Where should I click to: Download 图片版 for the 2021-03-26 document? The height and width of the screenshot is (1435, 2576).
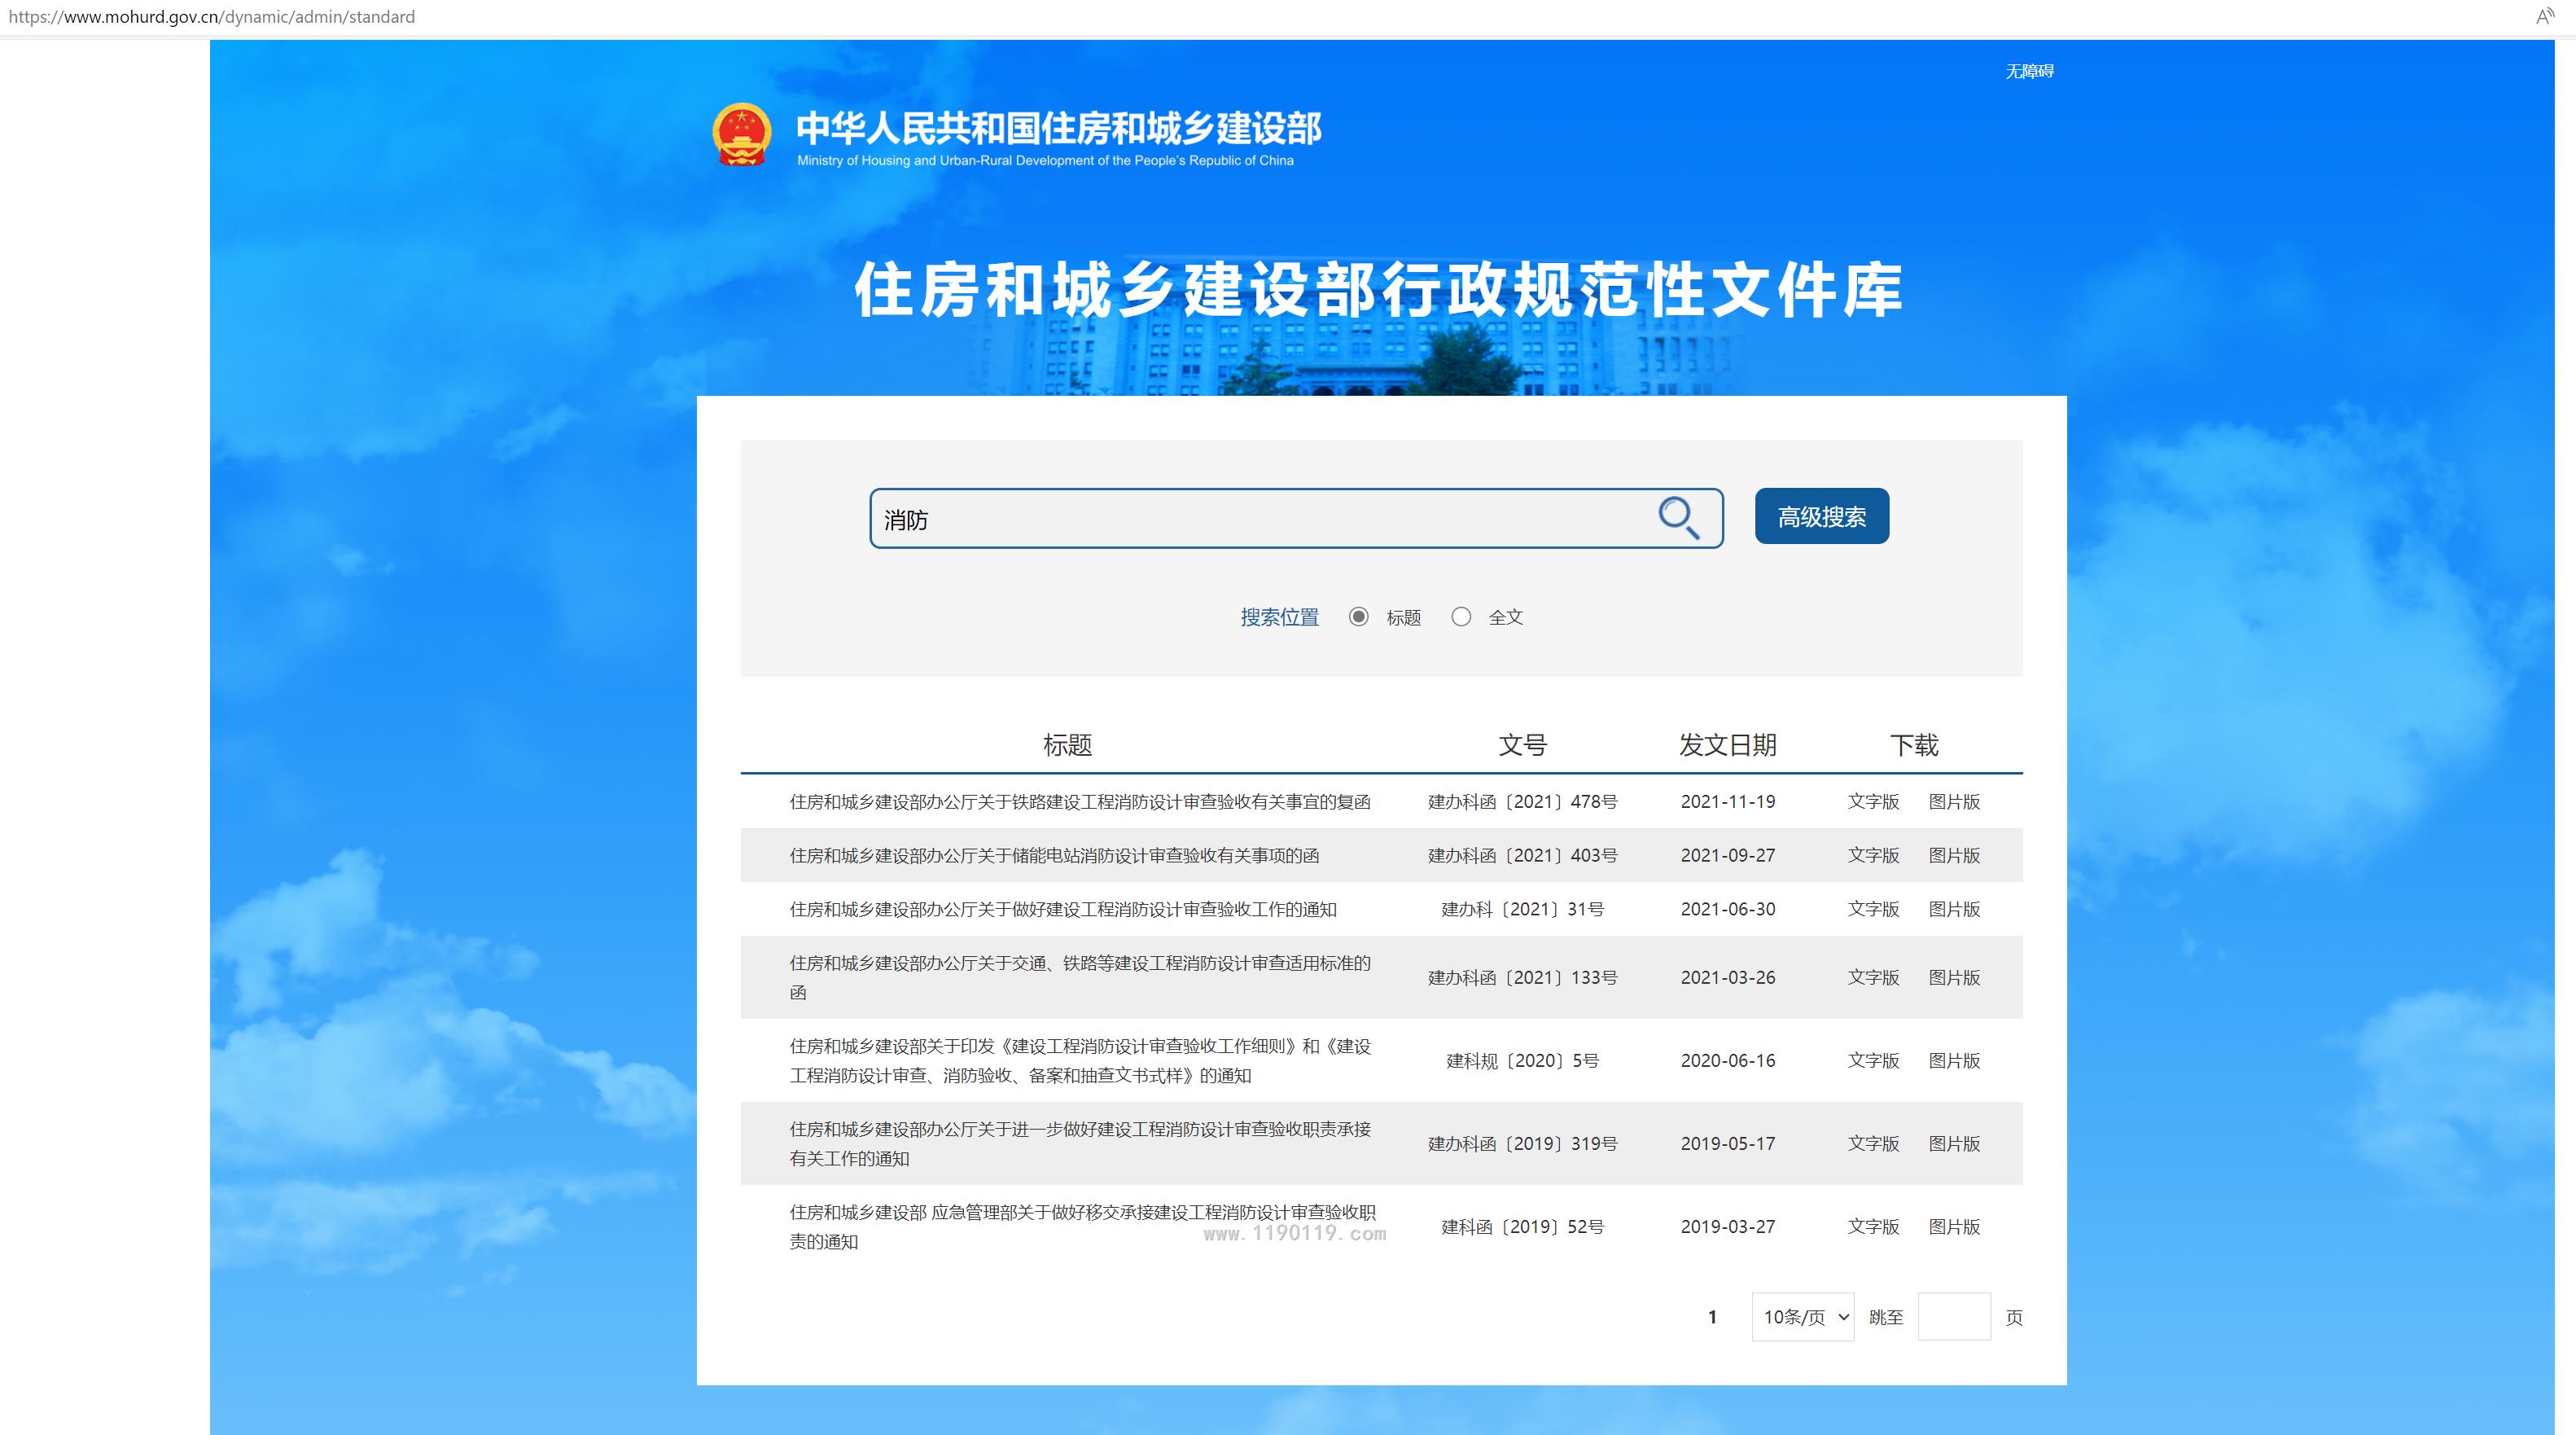tap(1954, 978)
